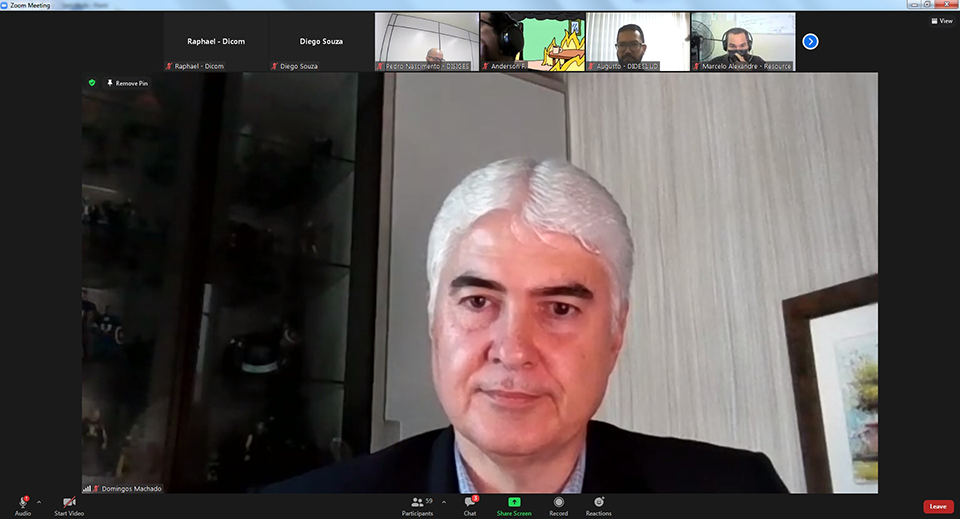Click the green encryption shield icon
The width and height of the screenshot is (960, 519).
tap(92, 83)
